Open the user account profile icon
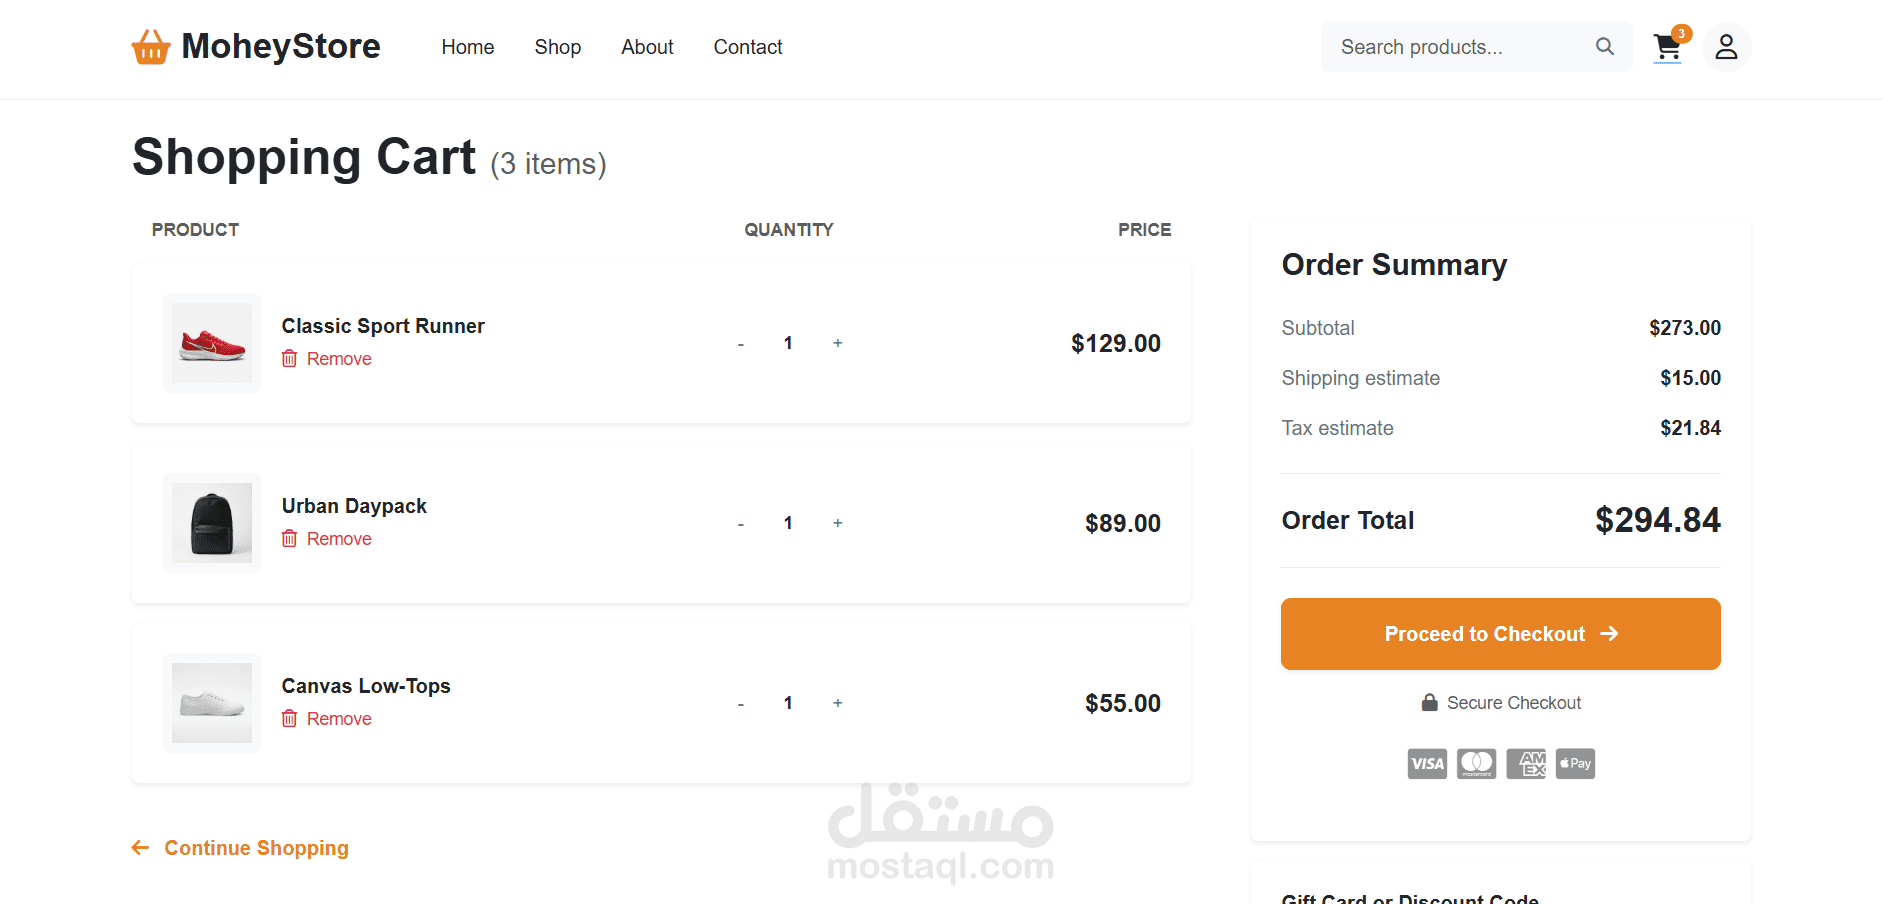The width and height of the screenshot is (1882, 904). 1726,47
